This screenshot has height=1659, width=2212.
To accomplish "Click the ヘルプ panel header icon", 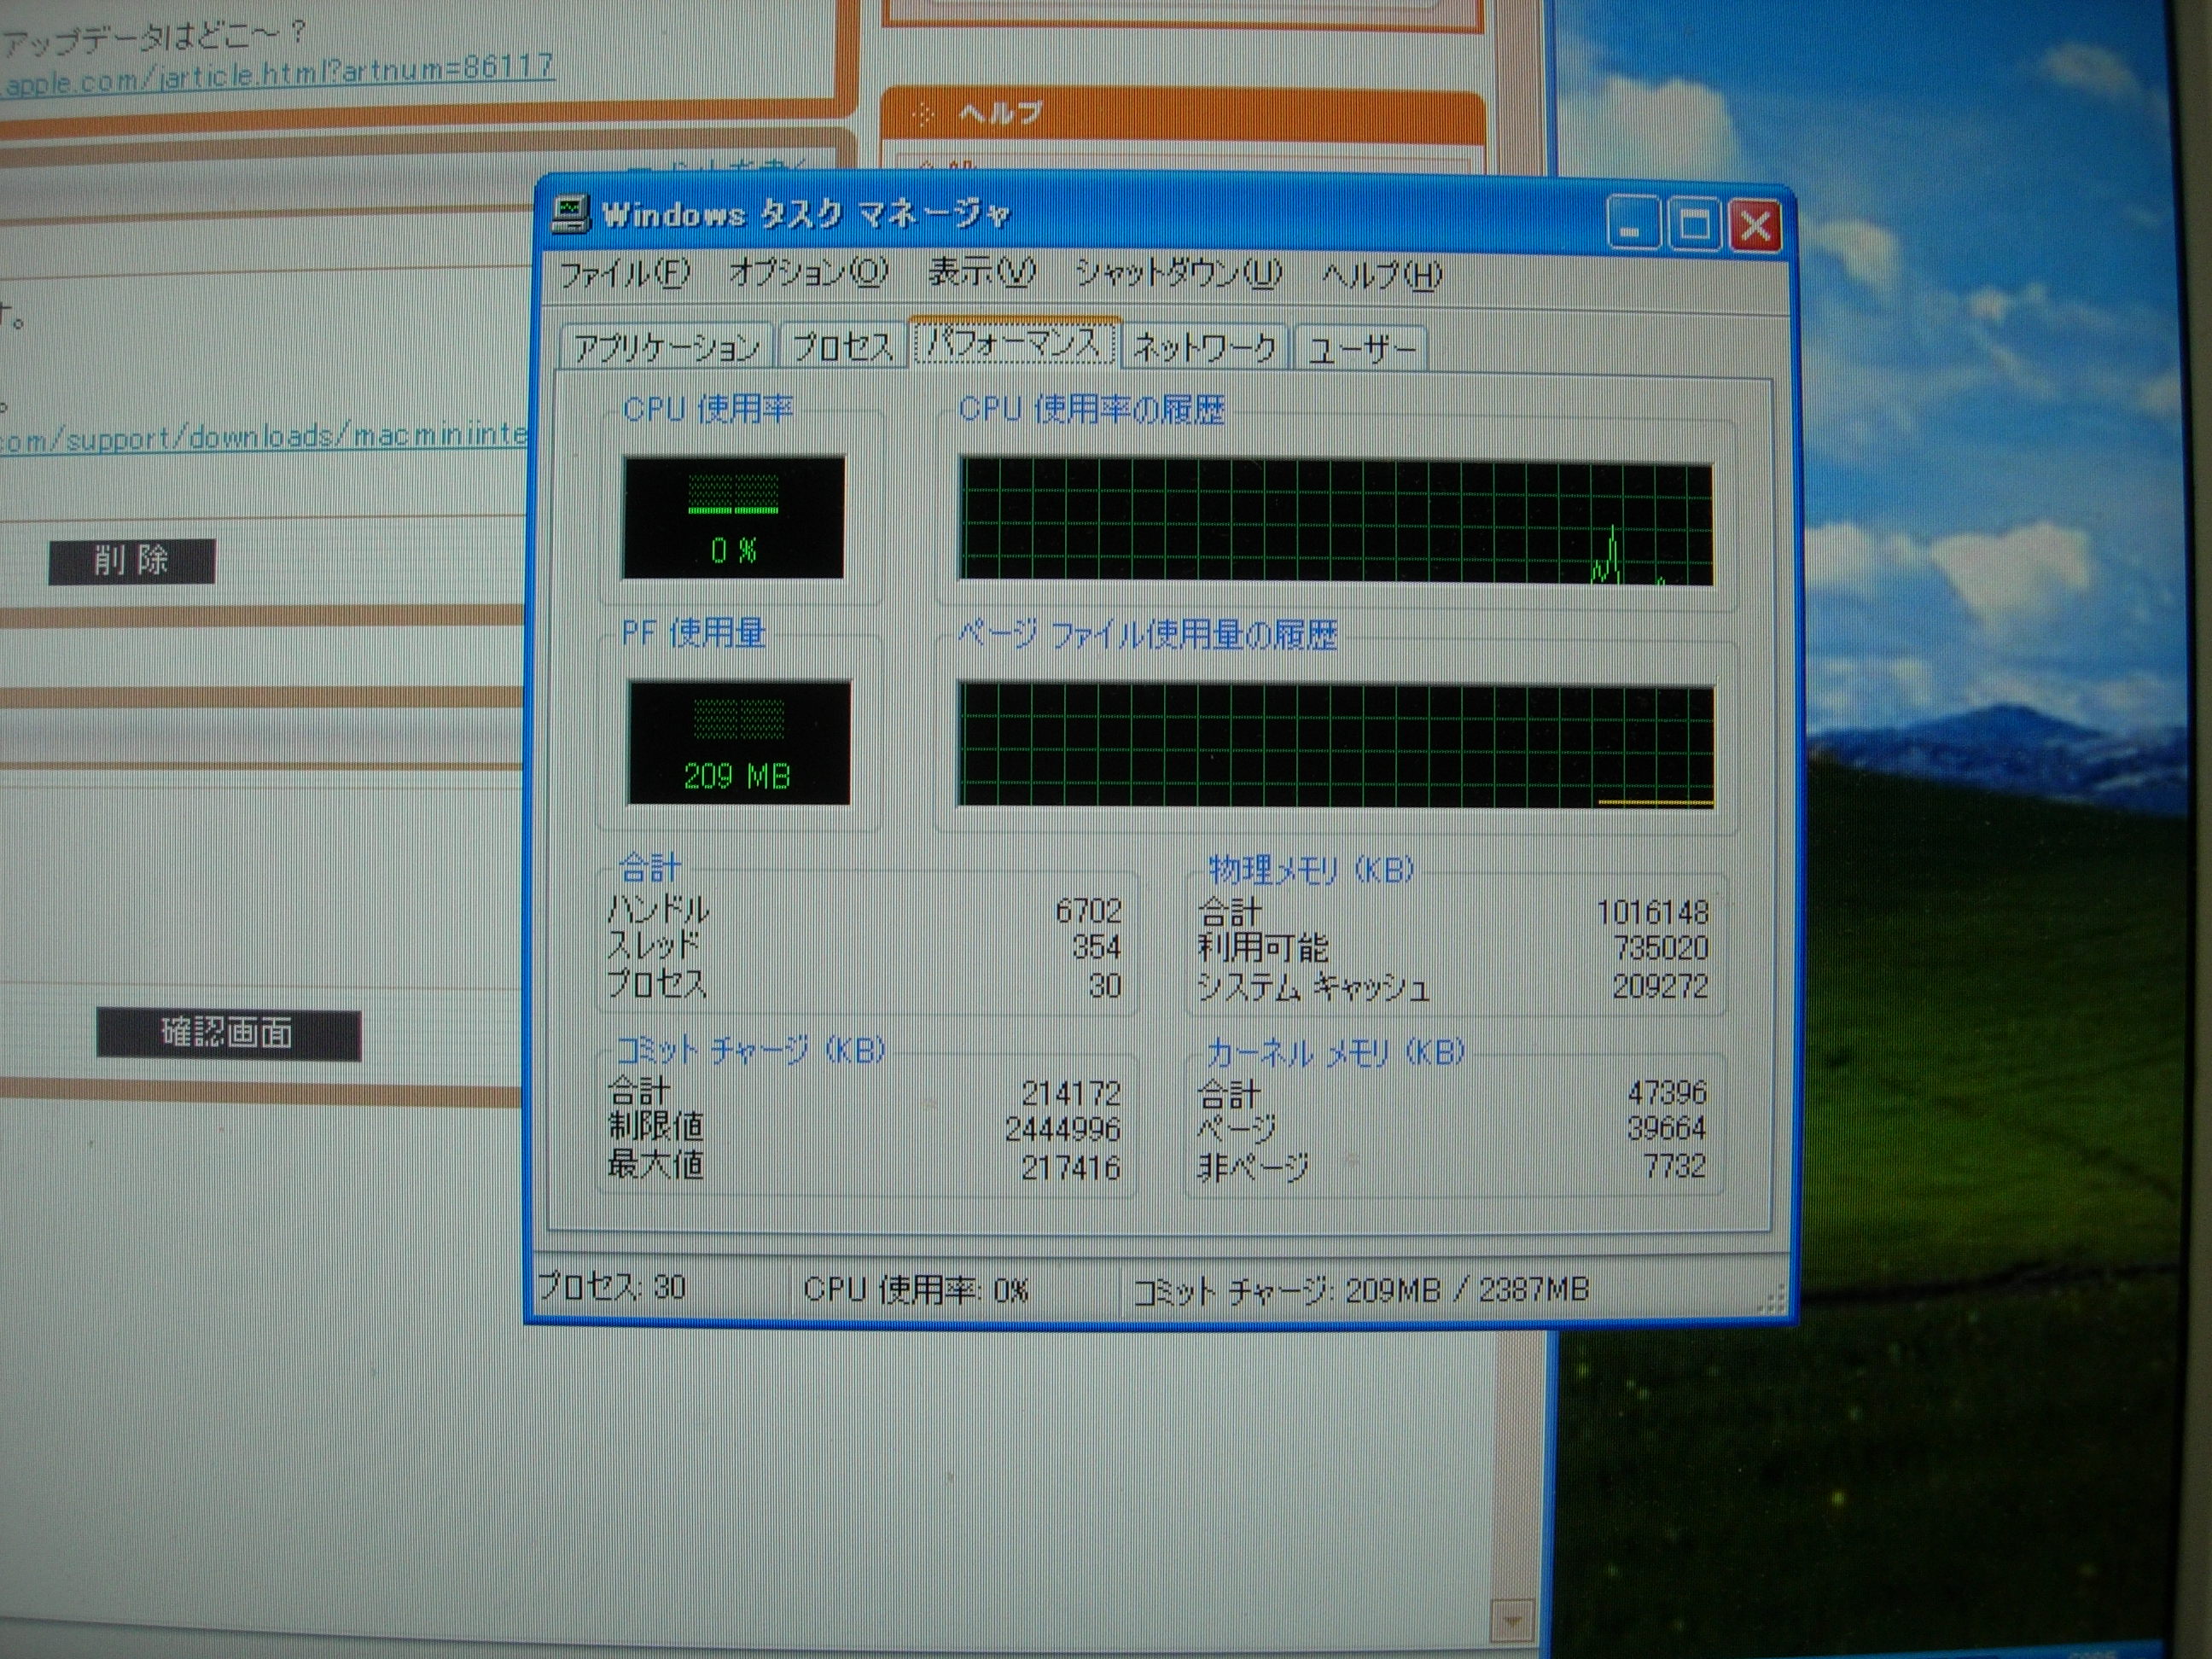I will tap(924, 115).
